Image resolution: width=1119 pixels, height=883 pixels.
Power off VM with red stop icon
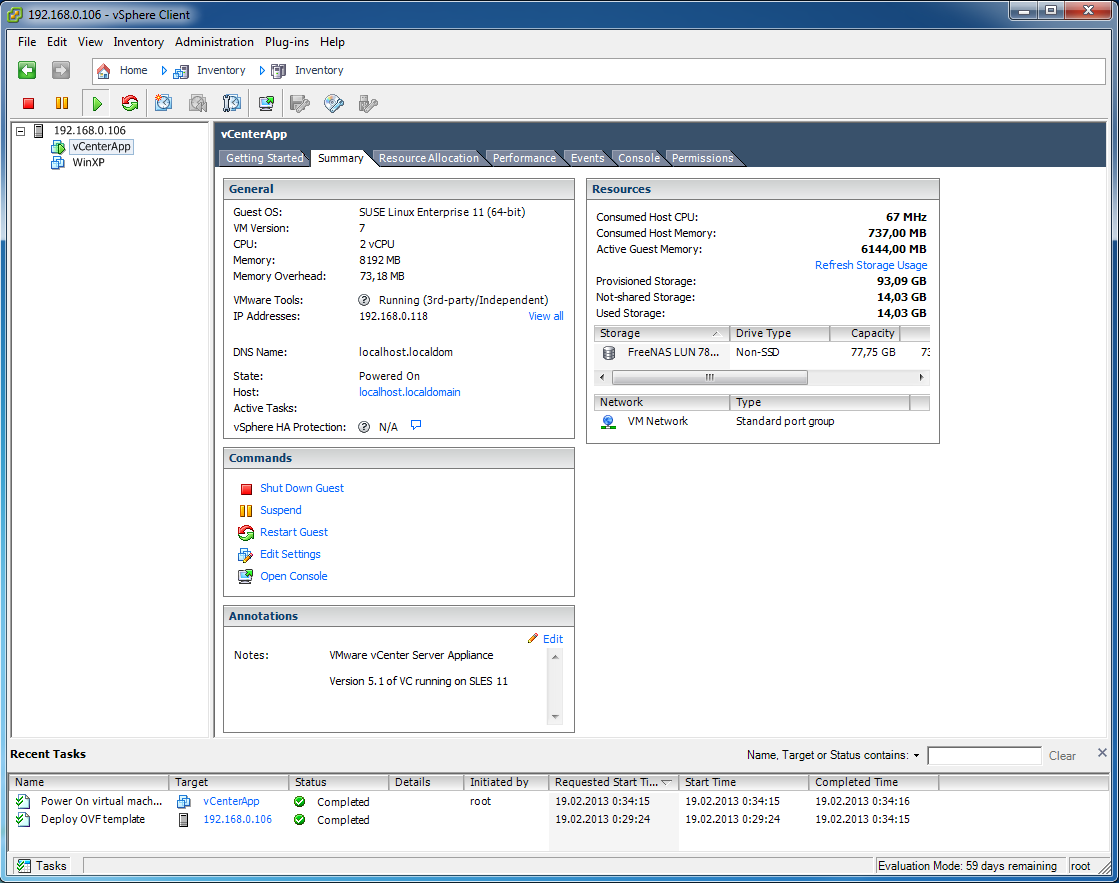point(29,104)
